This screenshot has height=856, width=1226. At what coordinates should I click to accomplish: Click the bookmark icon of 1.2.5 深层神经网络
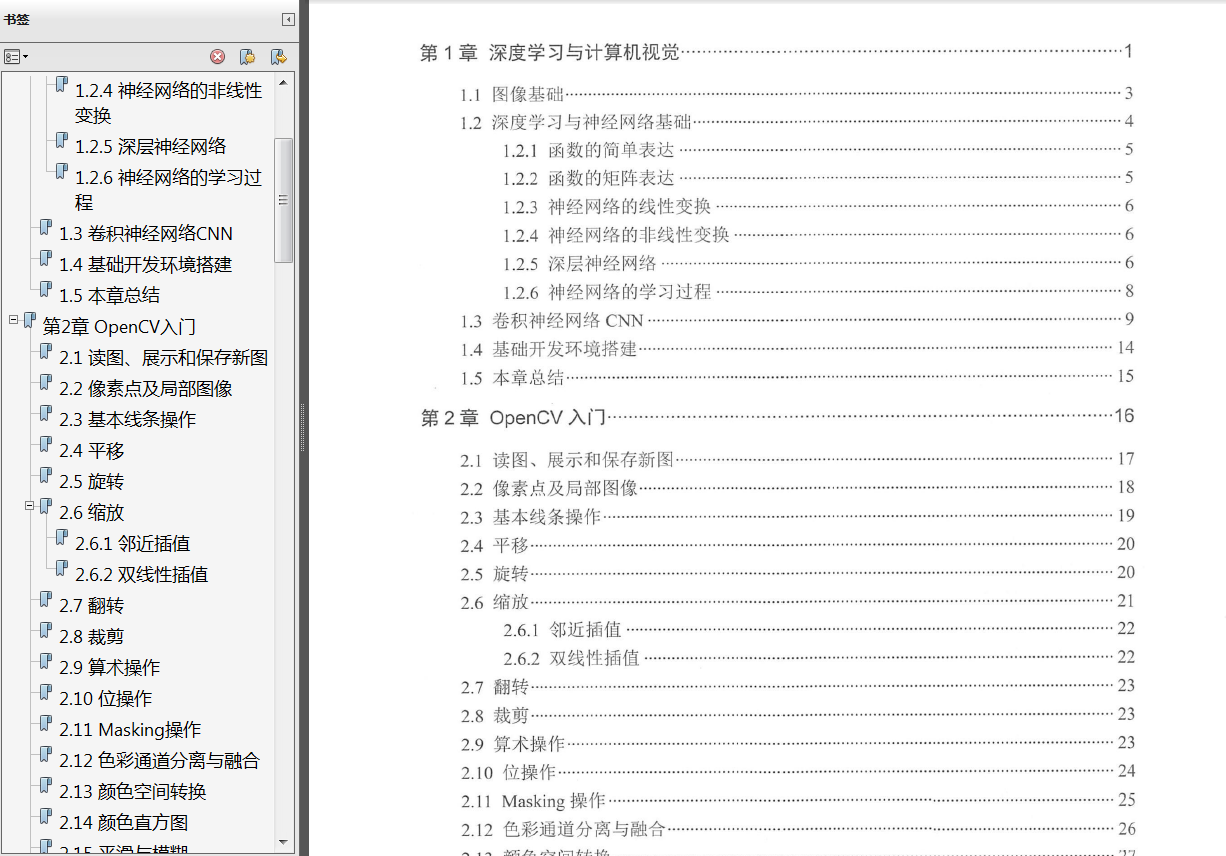(62, 141)
